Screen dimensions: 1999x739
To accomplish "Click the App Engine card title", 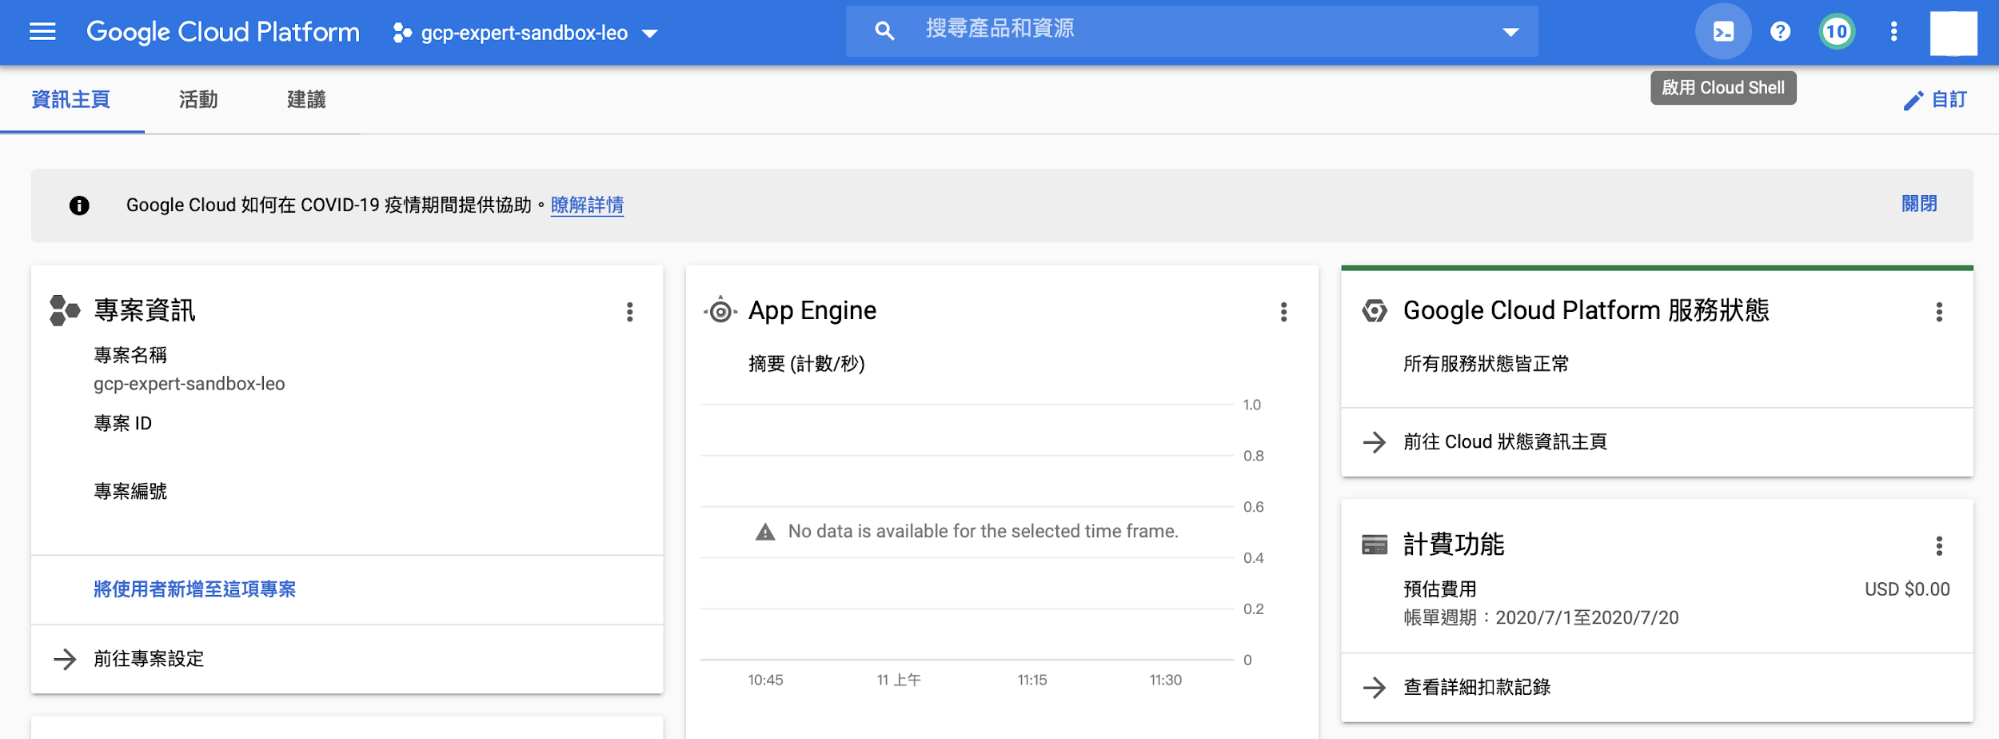I will [812, 311].
